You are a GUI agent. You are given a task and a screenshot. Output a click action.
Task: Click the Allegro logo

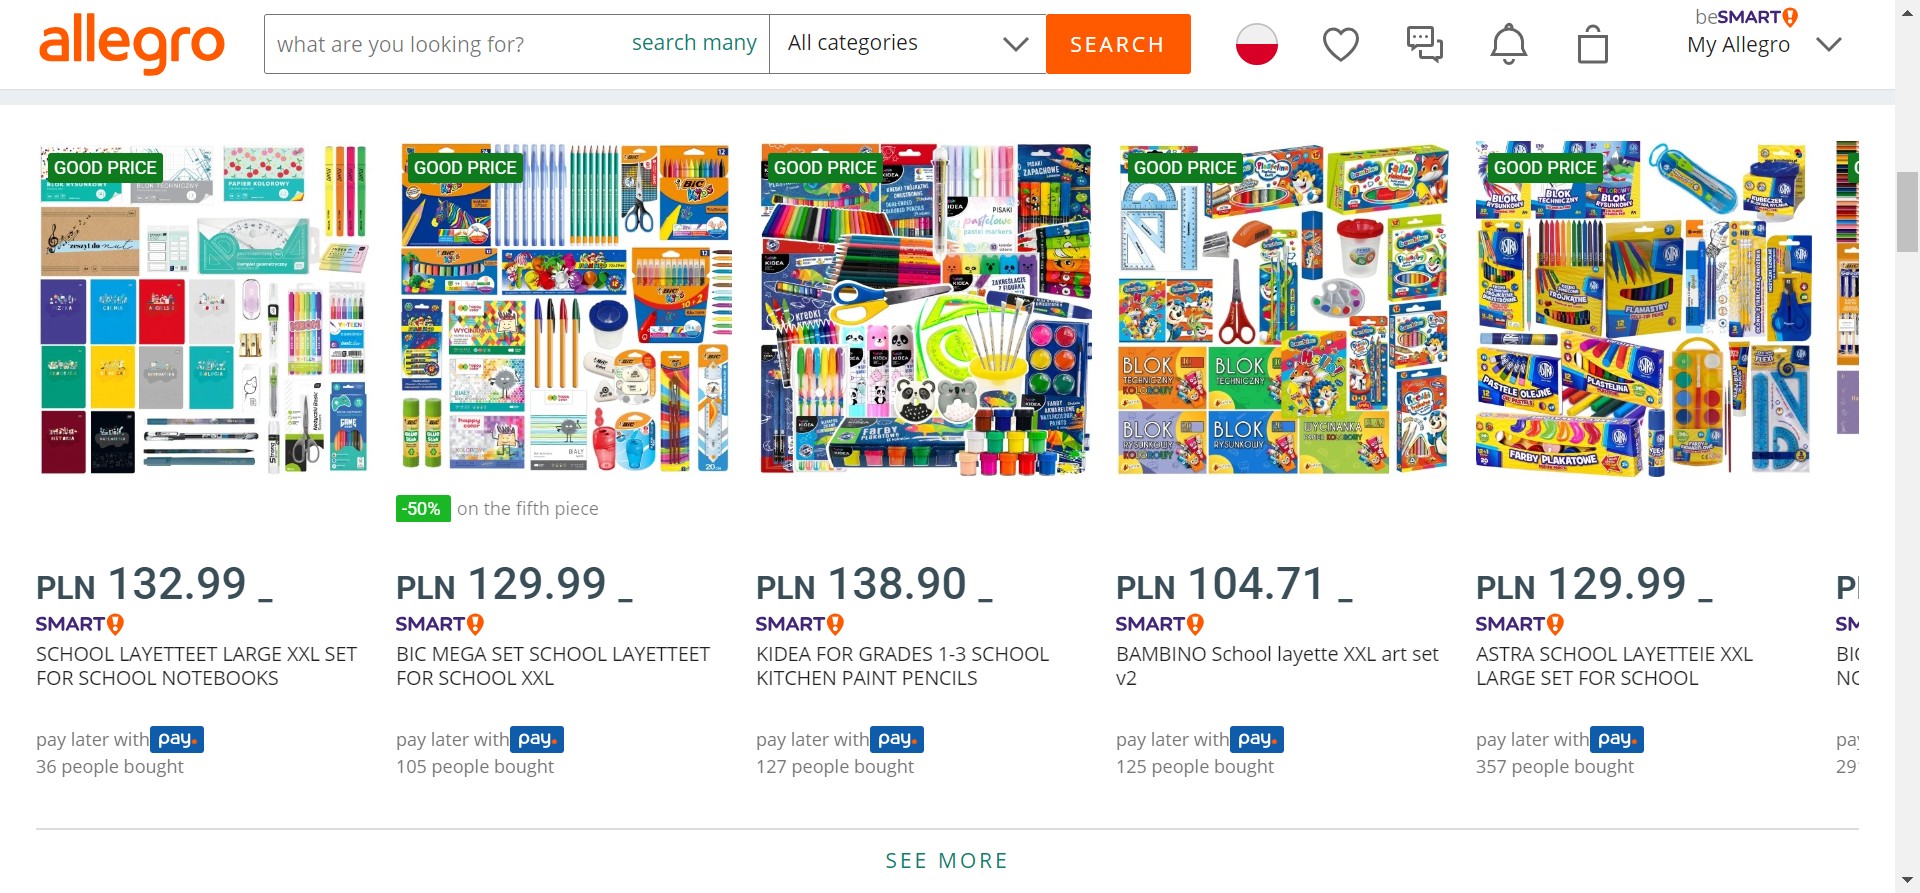click(x=132, y=44)
